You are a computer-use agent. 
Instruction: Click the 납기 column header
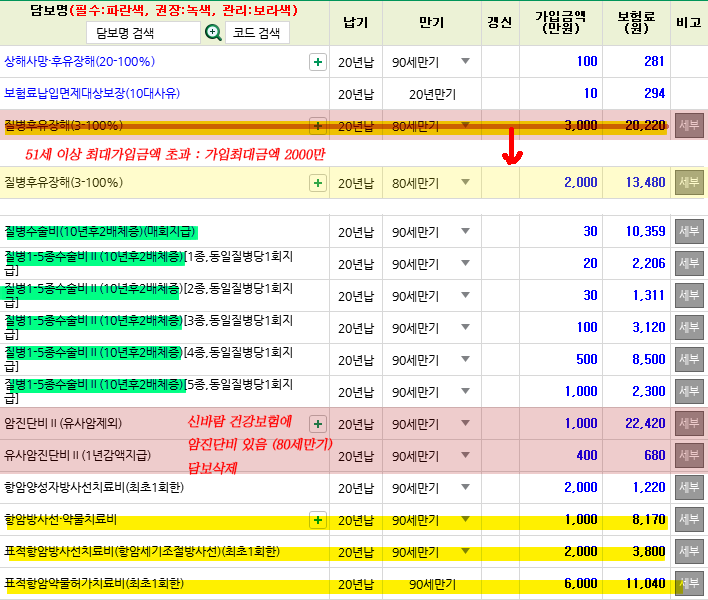click(x=356, y=22)
